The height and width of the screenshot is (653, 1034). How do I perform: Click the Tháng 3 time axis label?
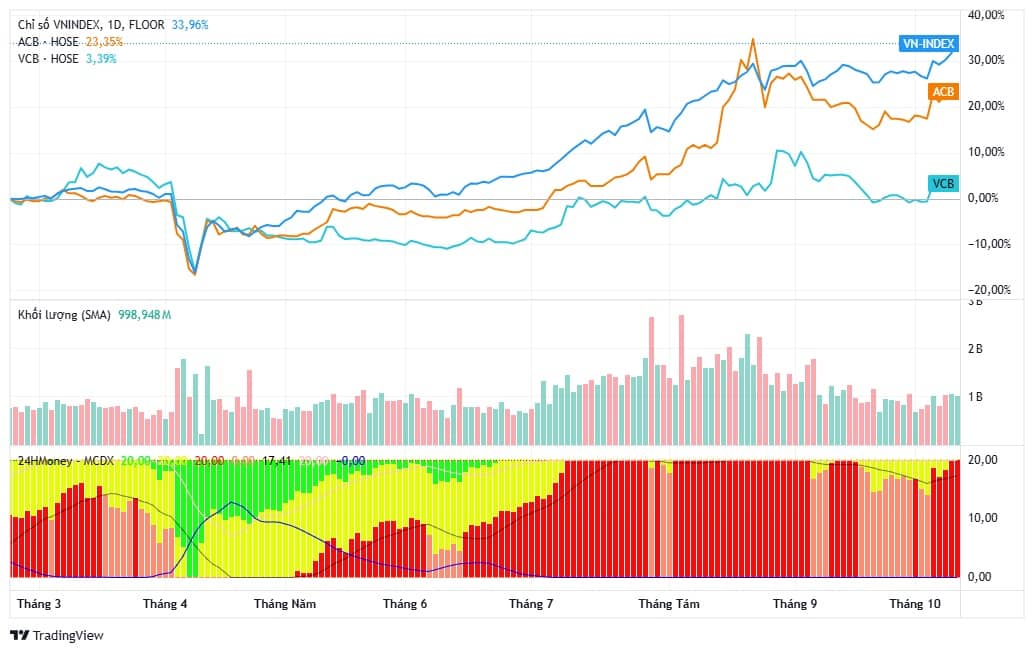39,604
